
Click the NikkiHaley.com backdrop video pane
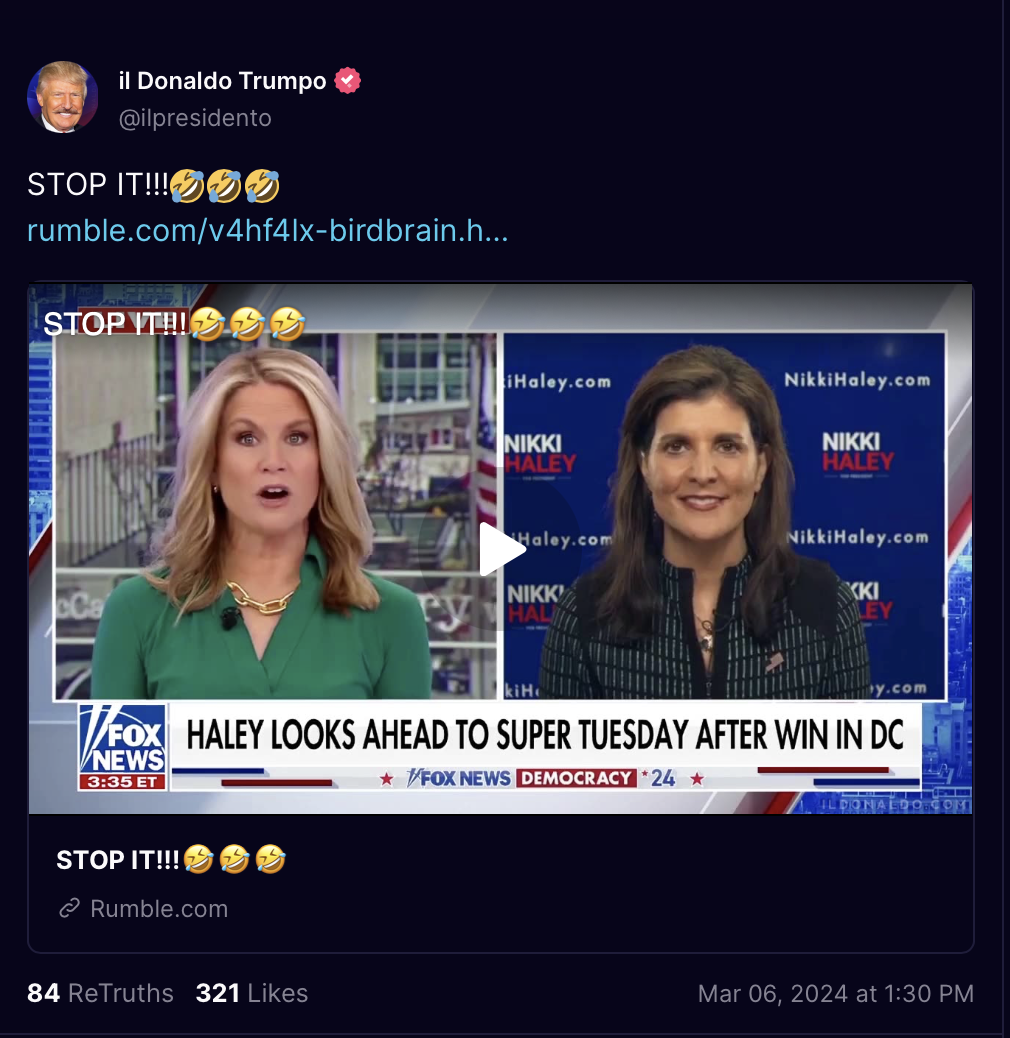[x=724, y=516]
